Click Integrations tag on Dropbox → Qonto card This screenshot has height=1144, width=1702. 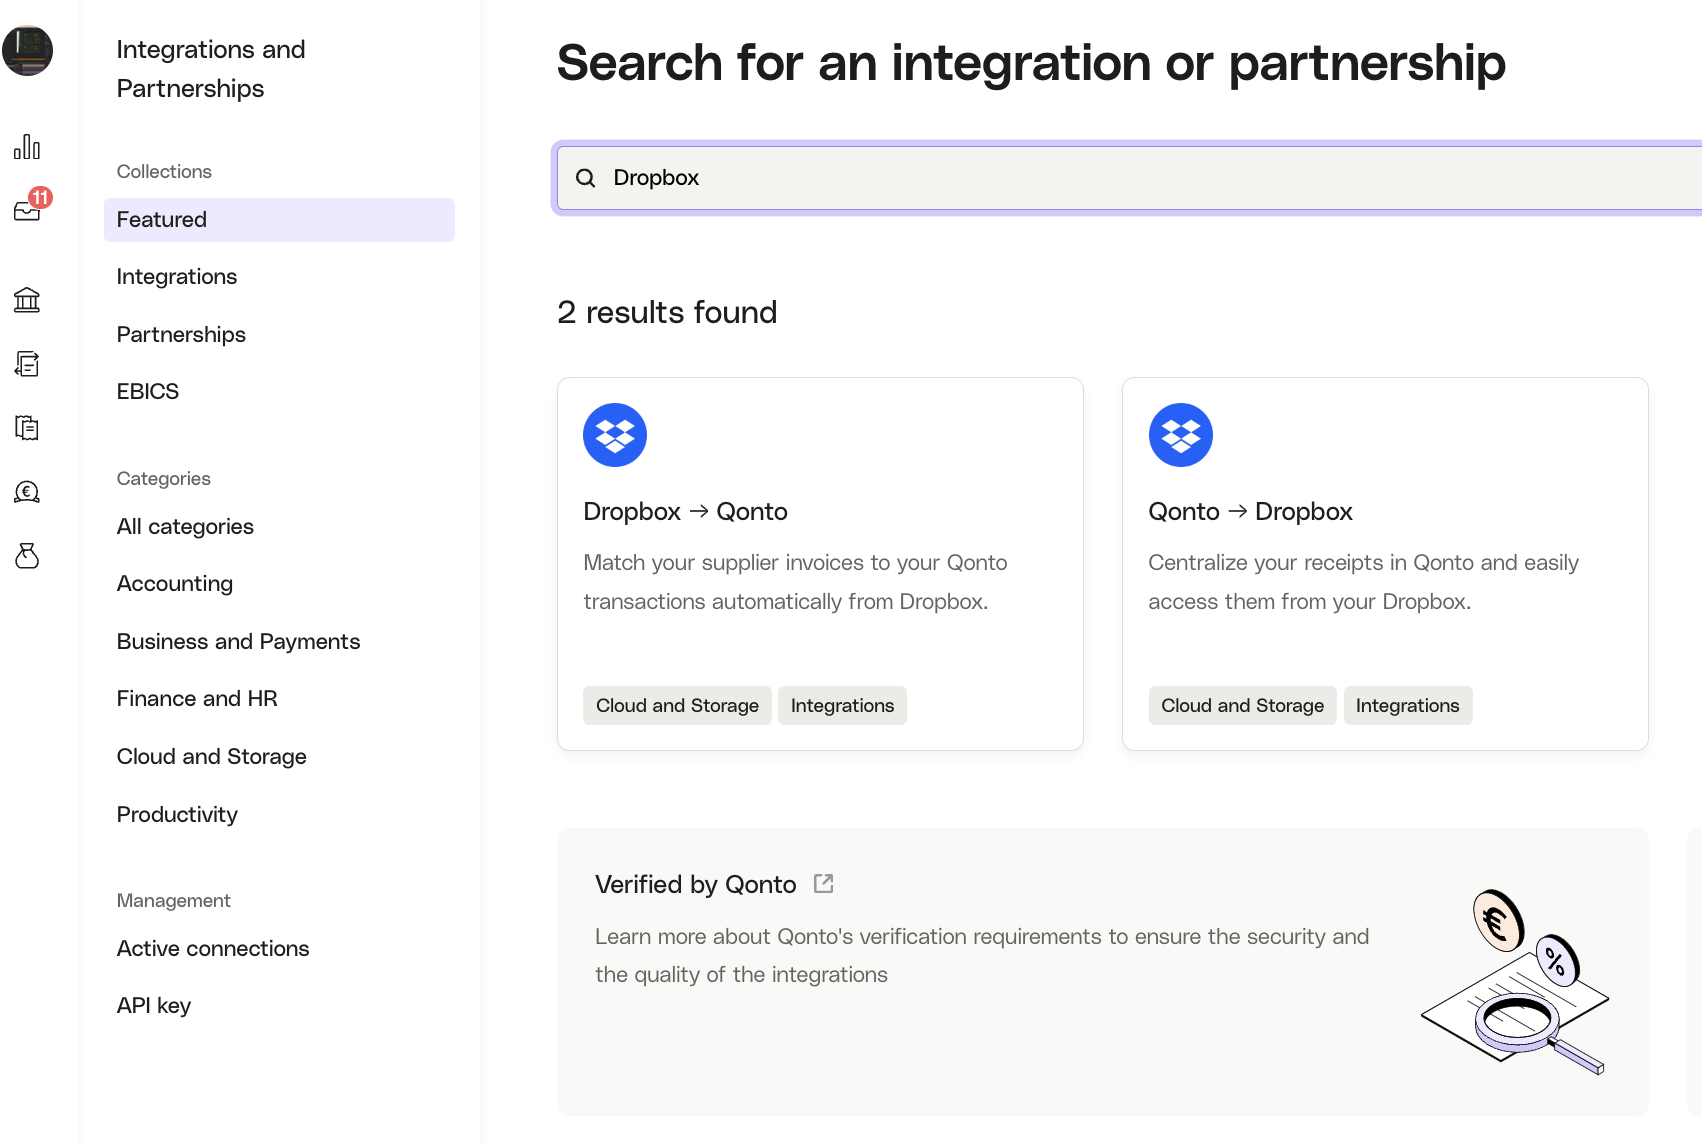[x=842, y=706]
